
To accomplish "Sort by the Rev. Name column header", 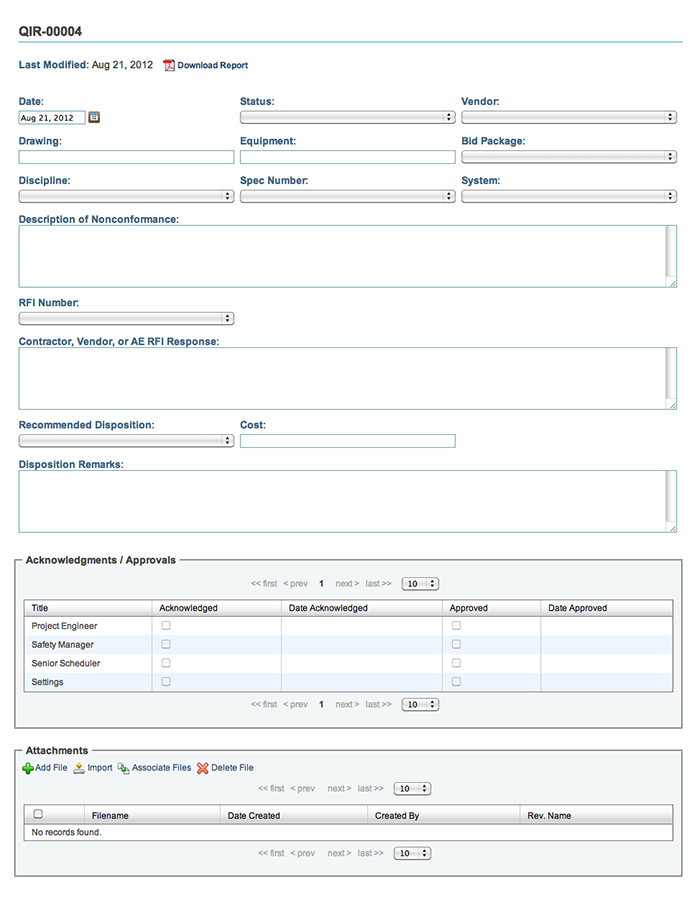I will [x=596, y=816].
